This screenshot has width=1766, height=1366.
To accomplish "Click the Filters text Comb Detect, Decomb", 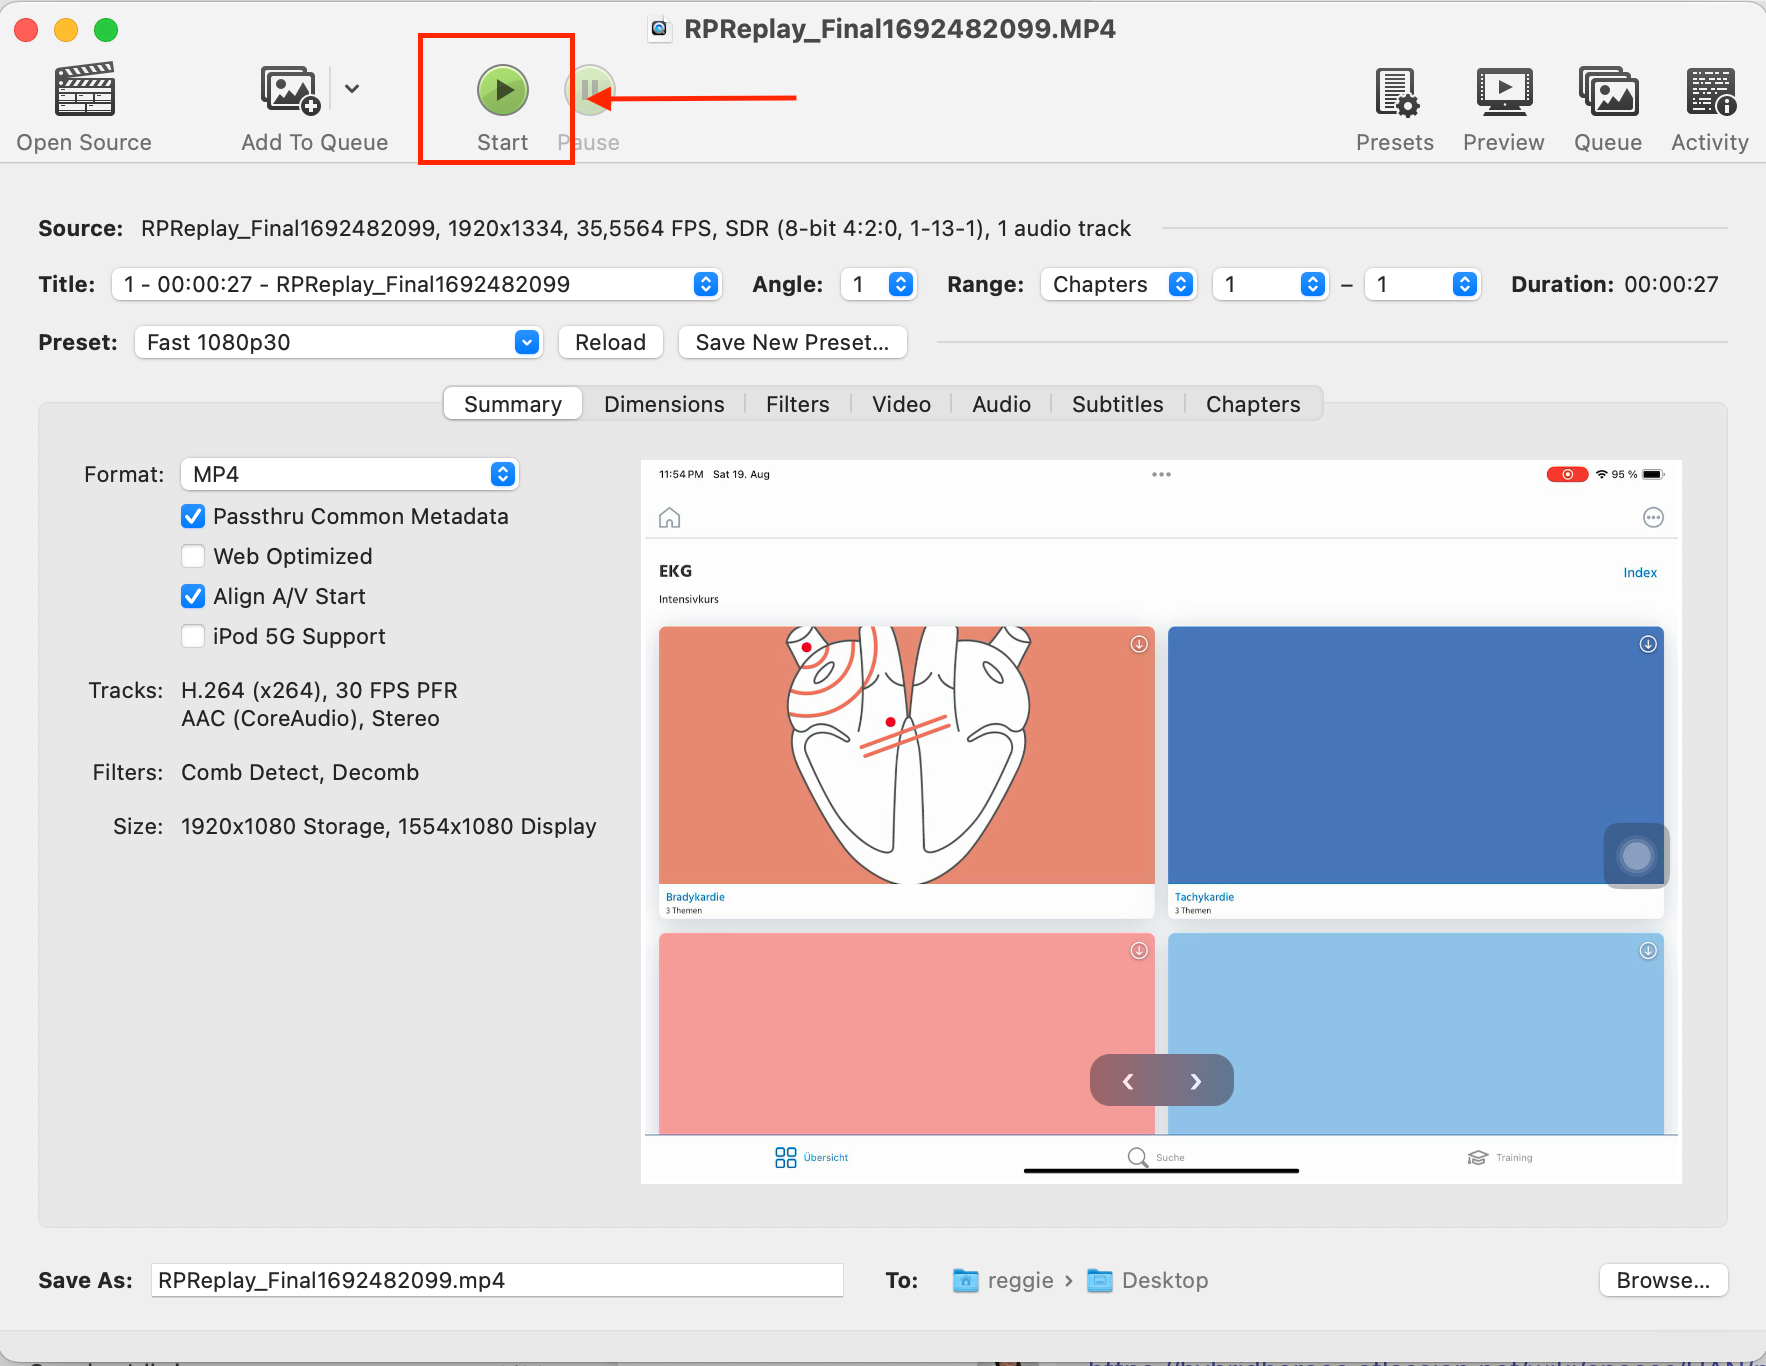I will (x=300, y=772).
